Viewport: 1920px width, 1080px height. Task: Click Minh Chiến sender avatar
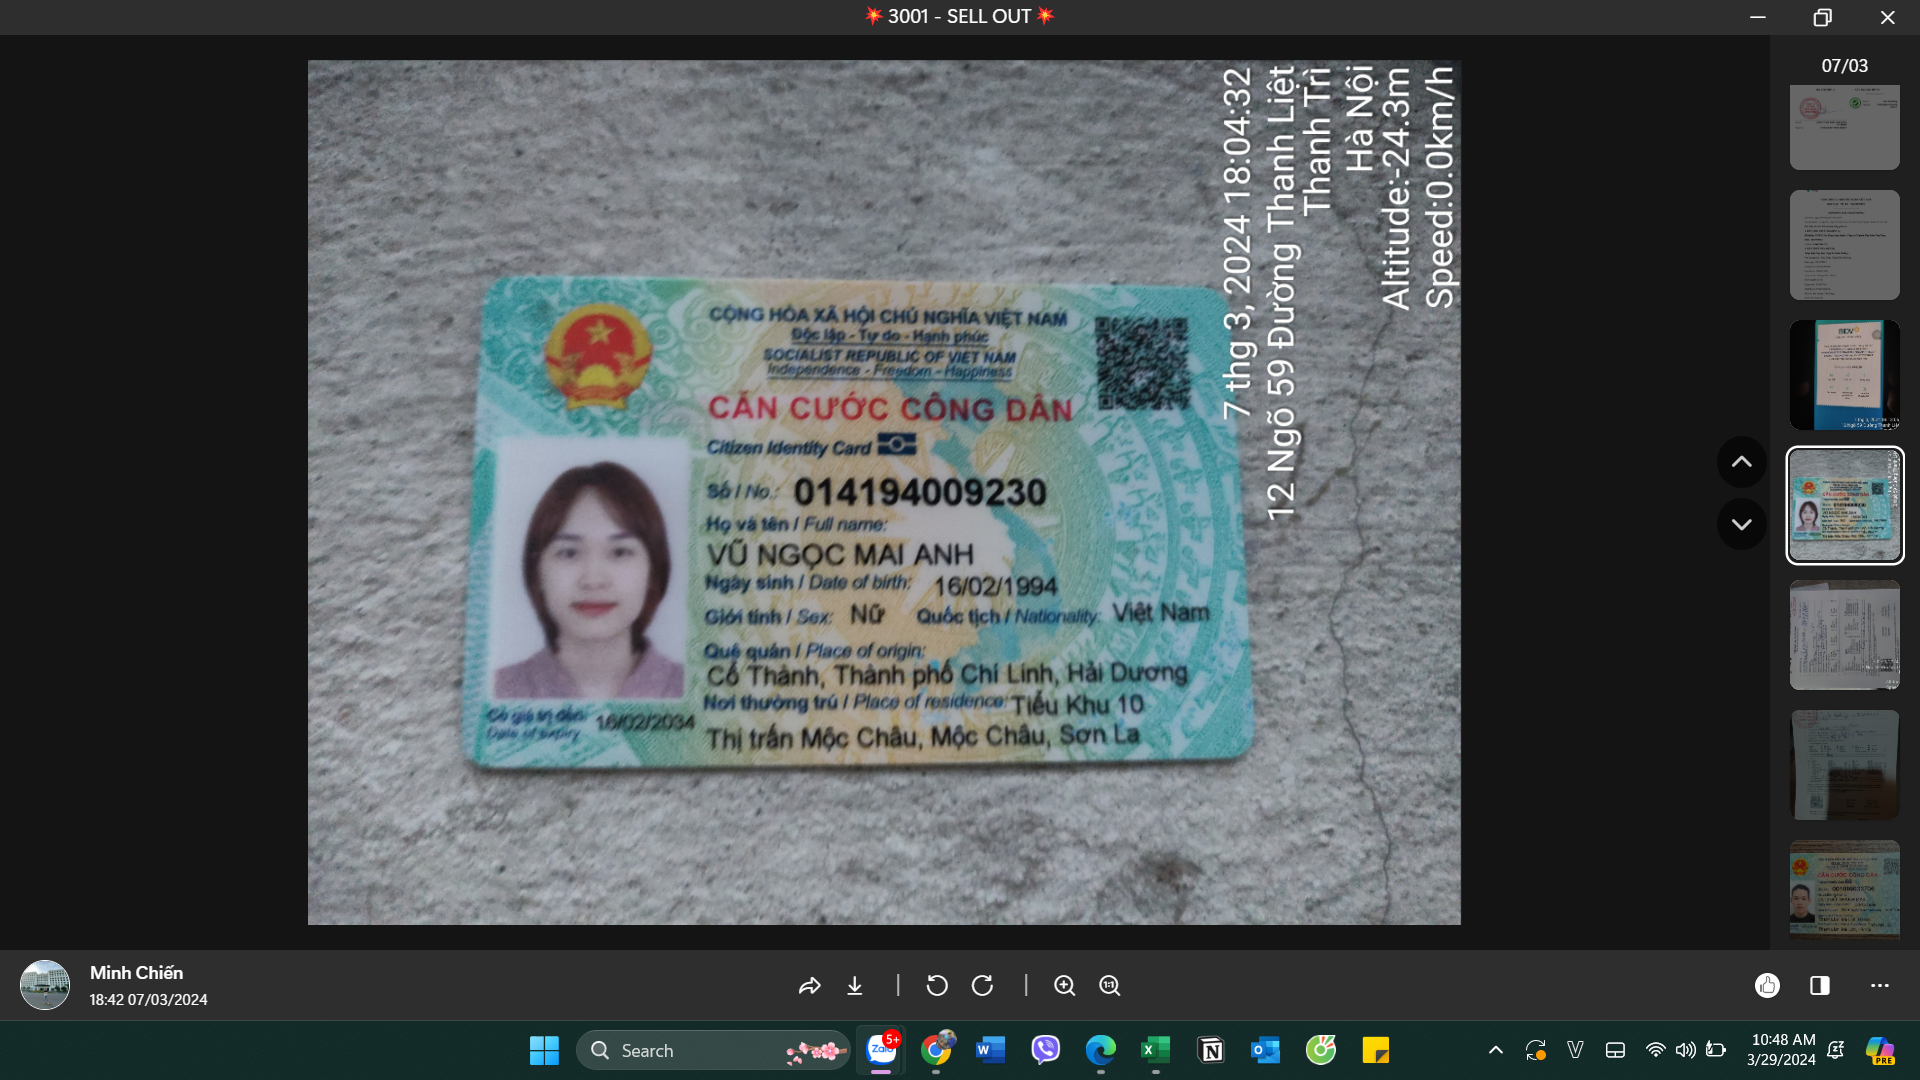45,985
